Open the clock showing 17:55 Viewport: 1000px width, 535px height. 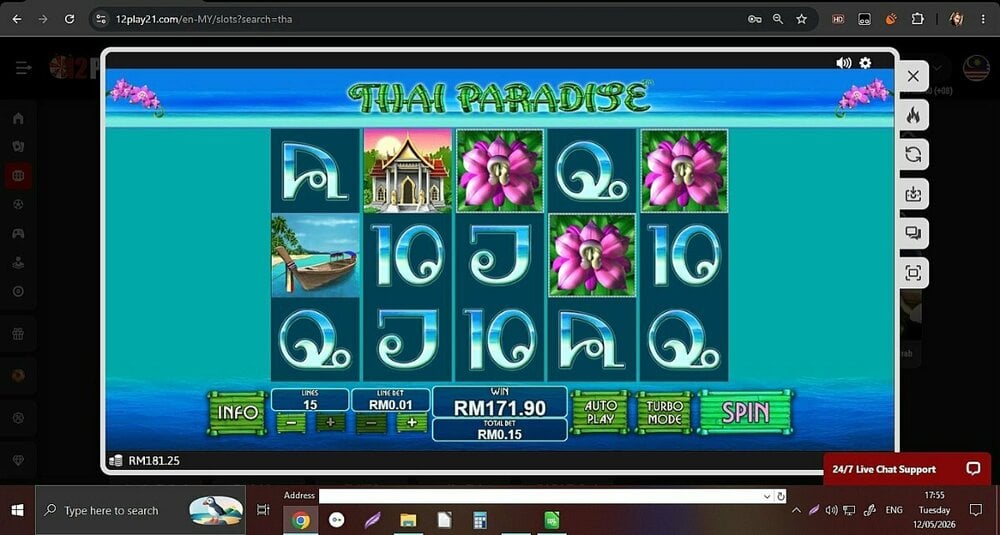point(934,495)
